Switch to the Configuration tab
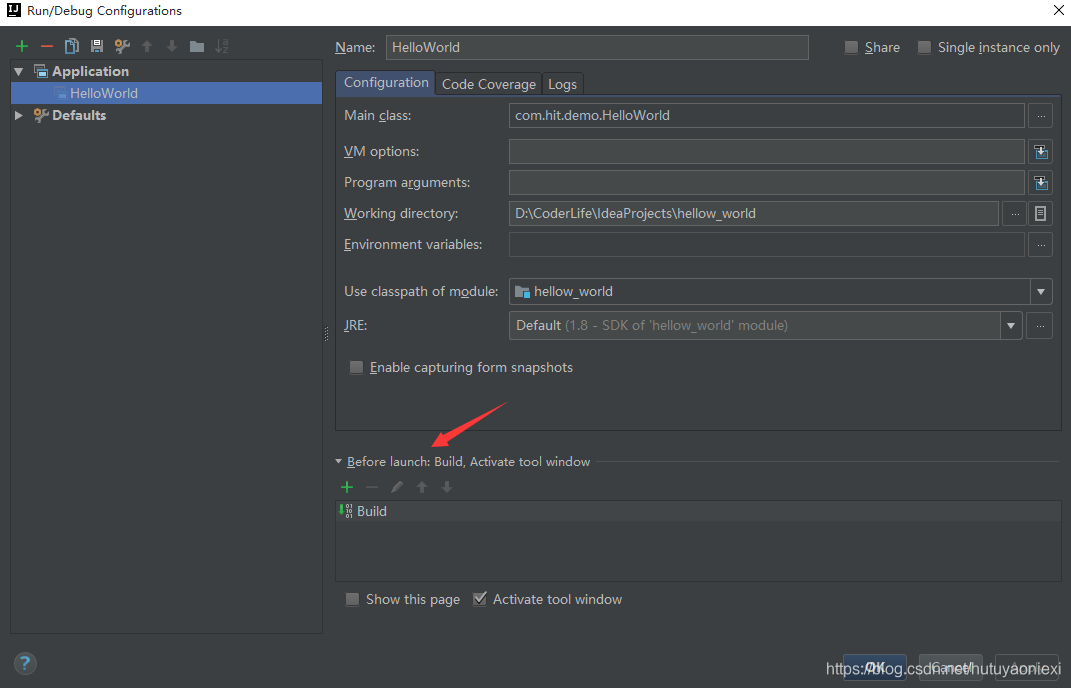 tap(386, 83)
